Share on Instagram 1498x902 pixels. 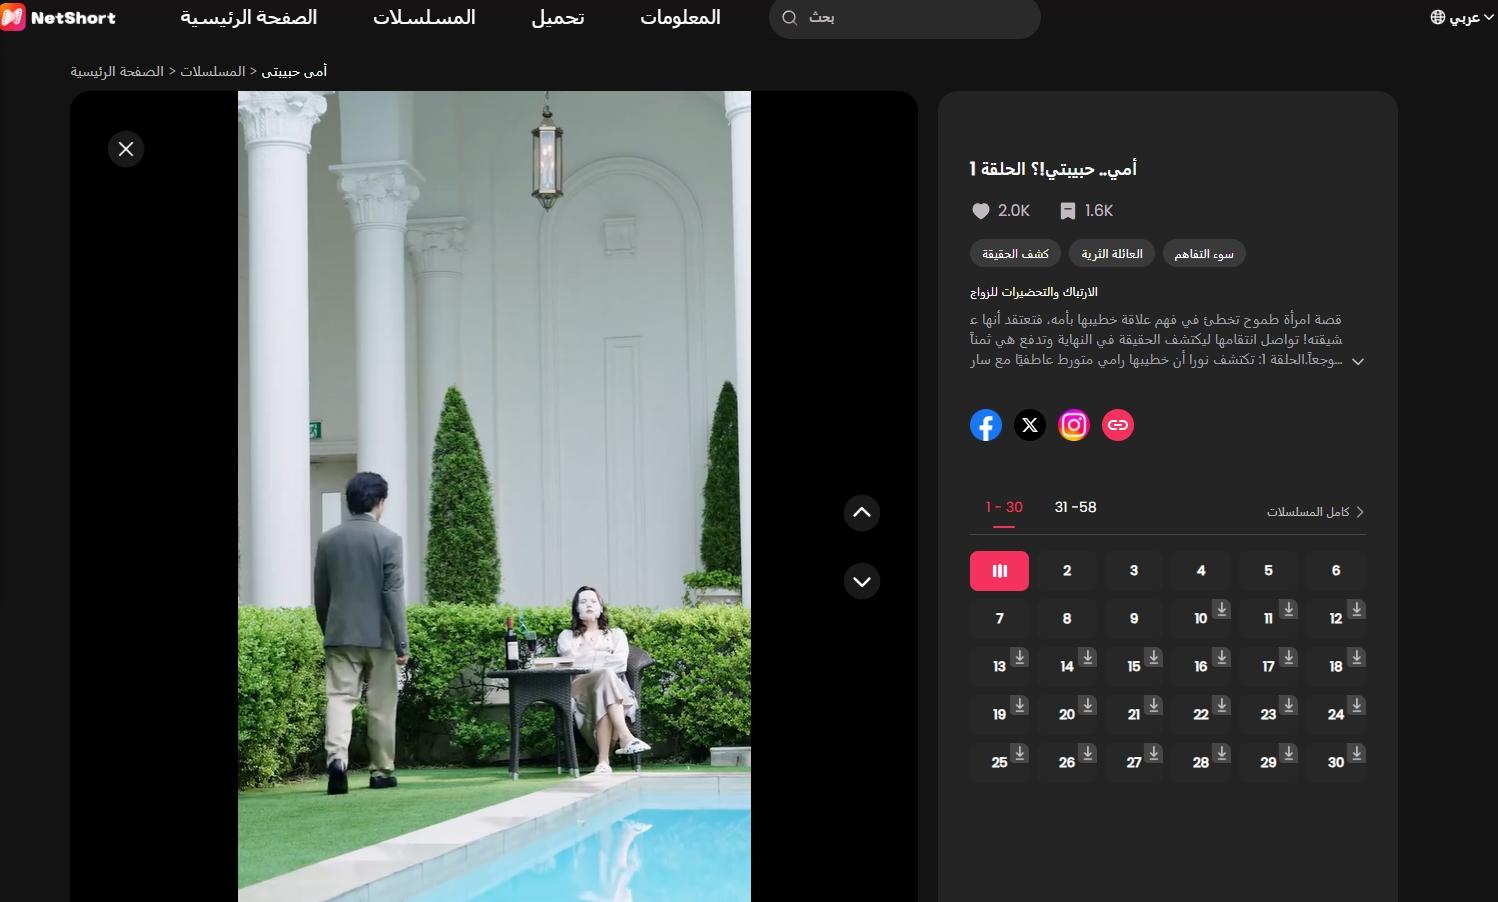1074,425
